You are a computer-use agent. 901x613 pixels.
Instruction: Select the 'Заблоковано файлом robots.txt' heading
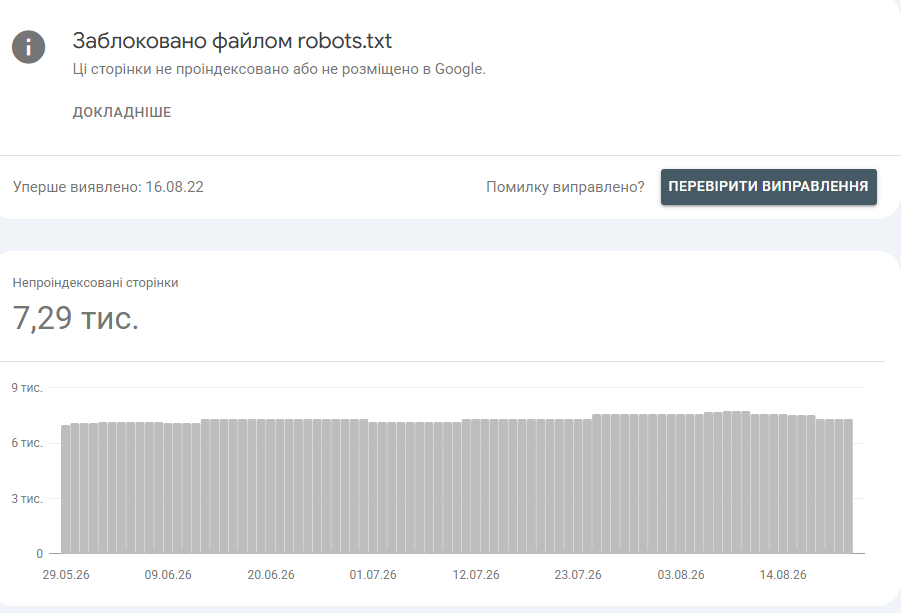(232, 41)
